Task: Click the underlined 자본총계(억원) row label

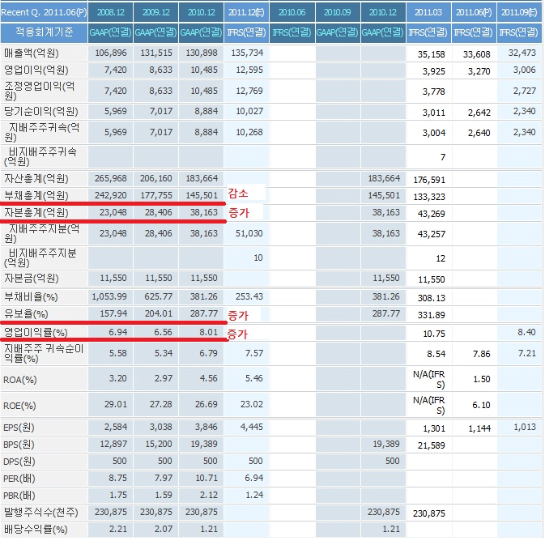Action: coord(36,212)
